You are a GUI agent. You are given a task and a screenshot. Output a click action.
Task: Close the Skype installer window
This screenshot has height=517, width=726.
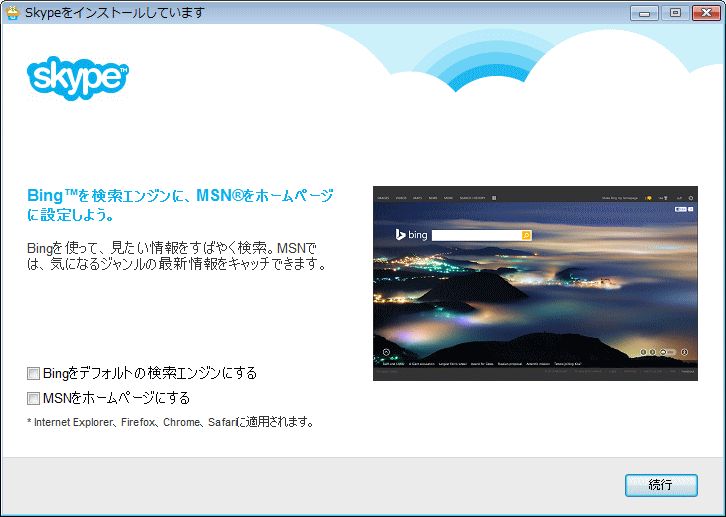click(x=706, y=13)
